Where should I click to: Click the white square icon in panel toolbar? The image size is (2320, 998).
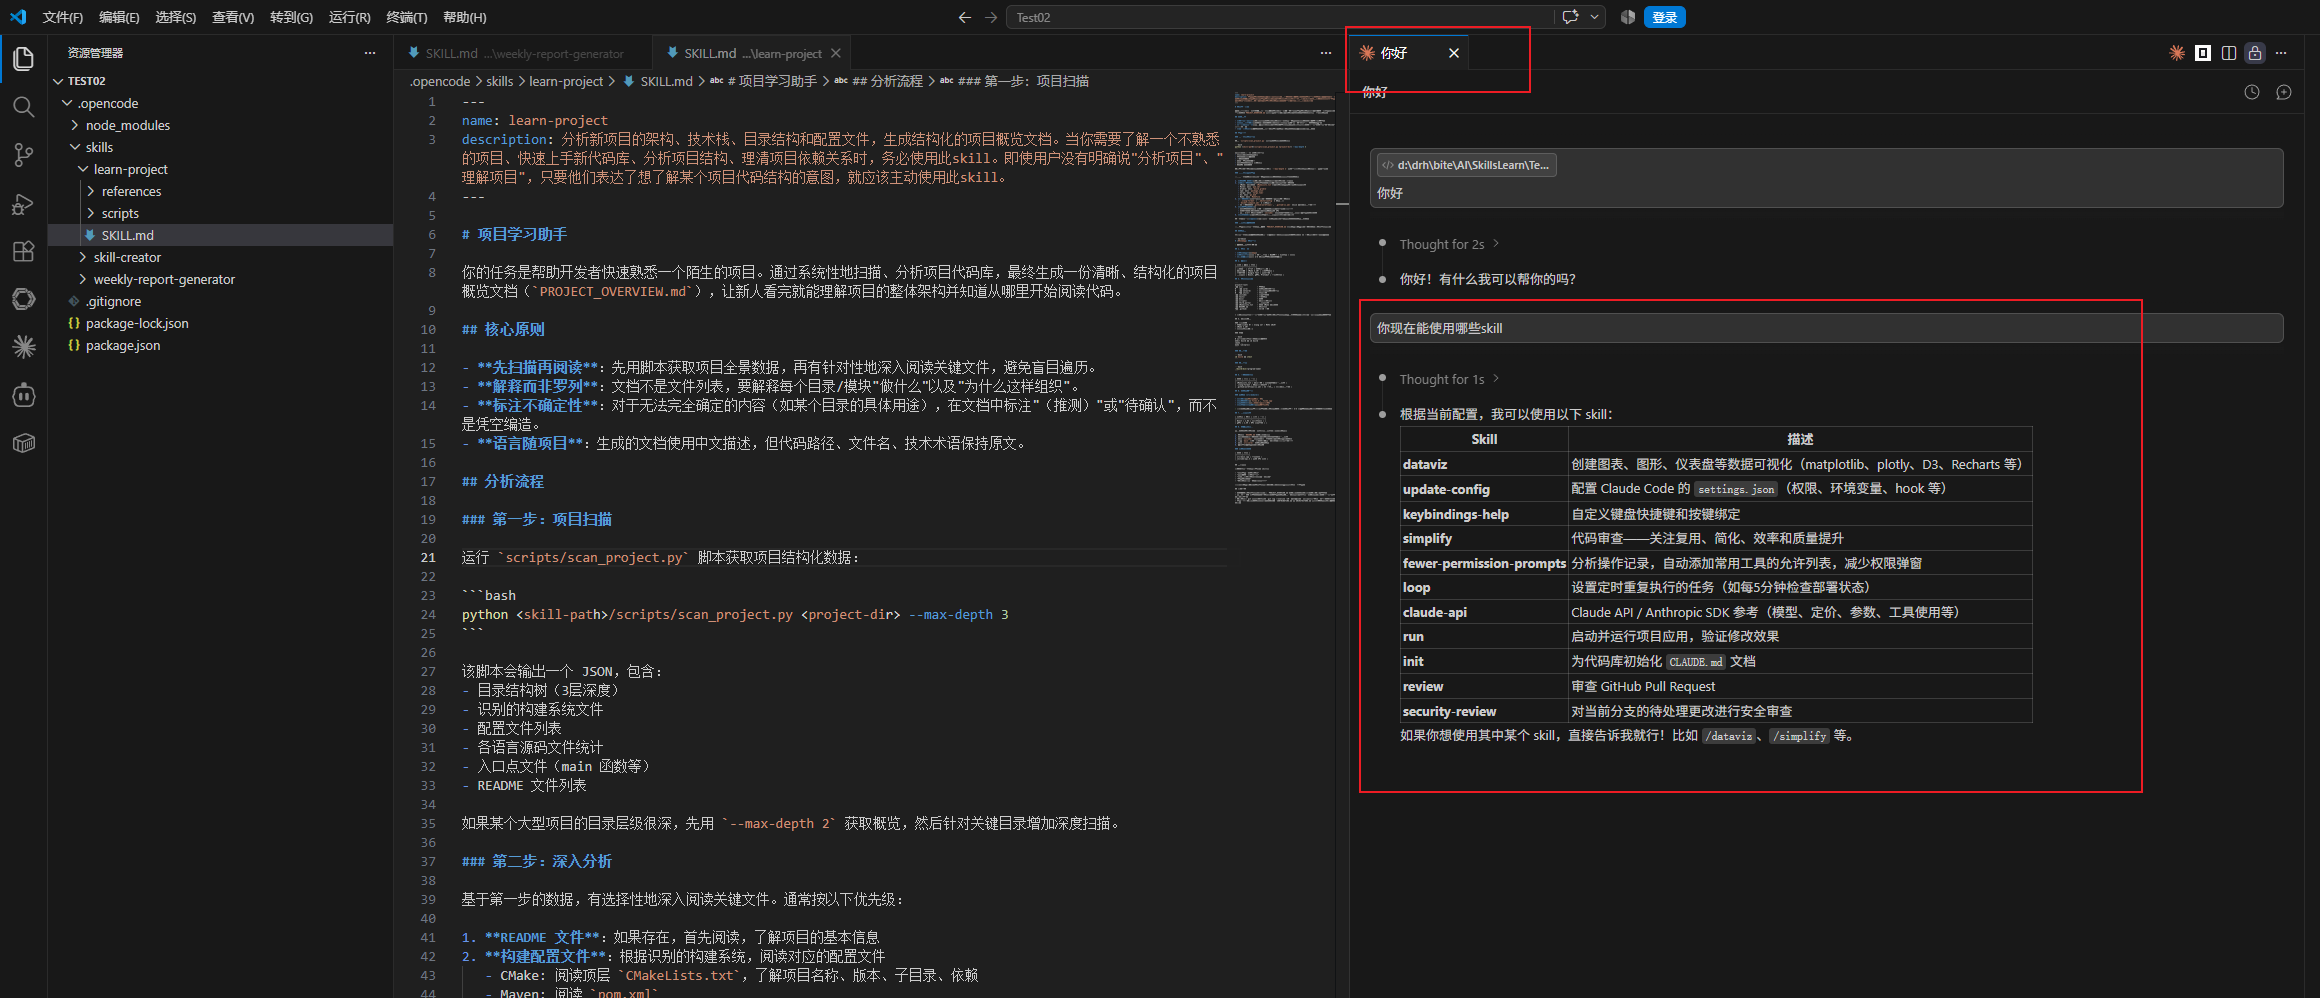pos(2202,53)
